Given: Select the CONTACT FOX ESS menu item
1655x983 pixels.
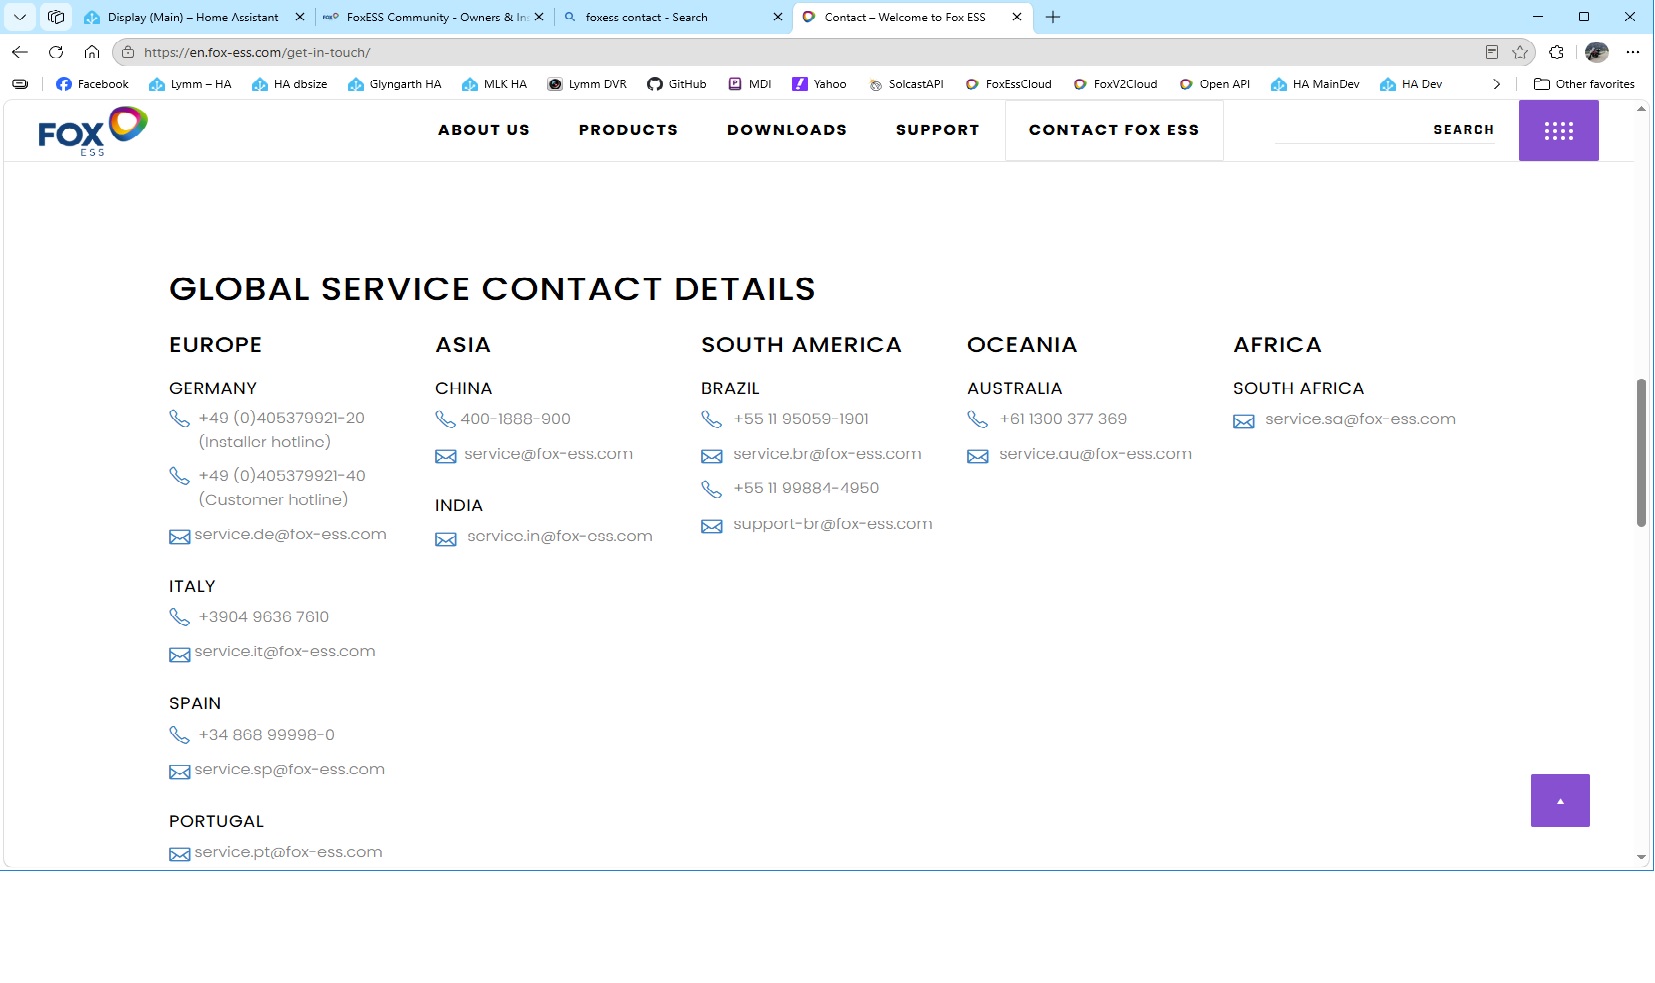Looking at the screenshot, I should click(1114, 130).
